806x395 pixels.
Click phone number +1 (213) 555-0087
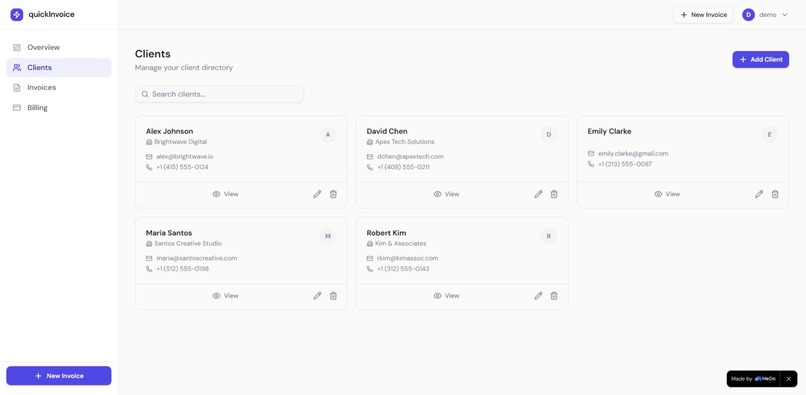click(x=625, y=164)
